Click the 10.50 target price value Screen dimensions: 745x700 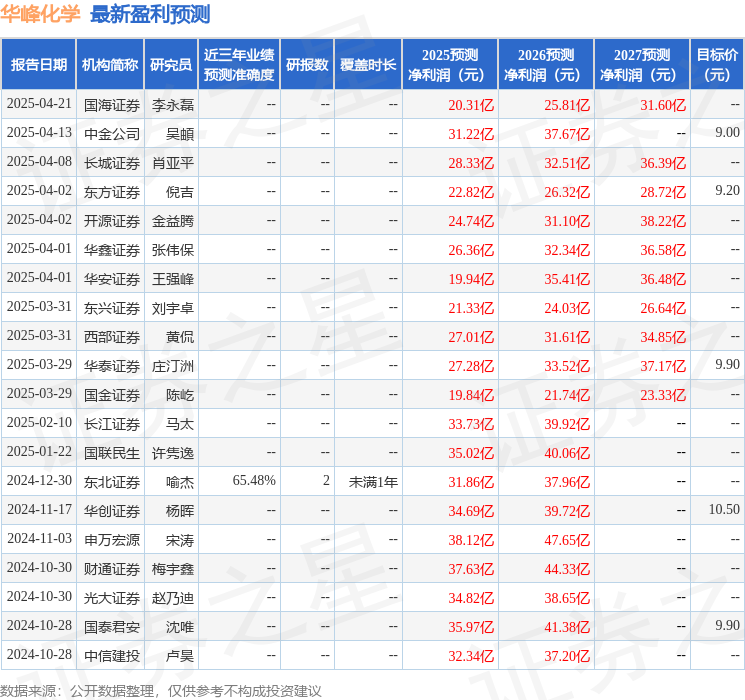click(x=724, y=509)
